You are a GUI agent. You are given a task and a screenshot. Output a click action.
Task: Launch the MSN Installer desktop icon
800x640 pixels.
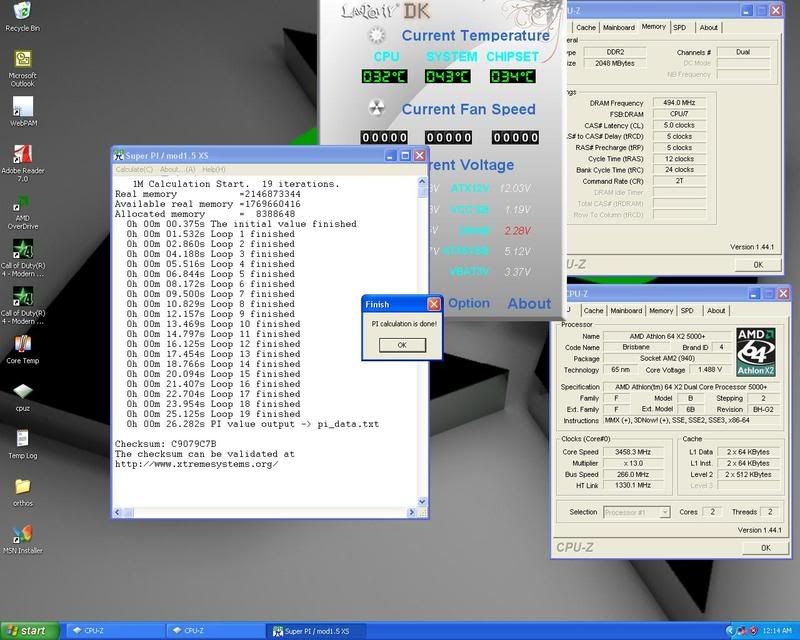point(22,534)
